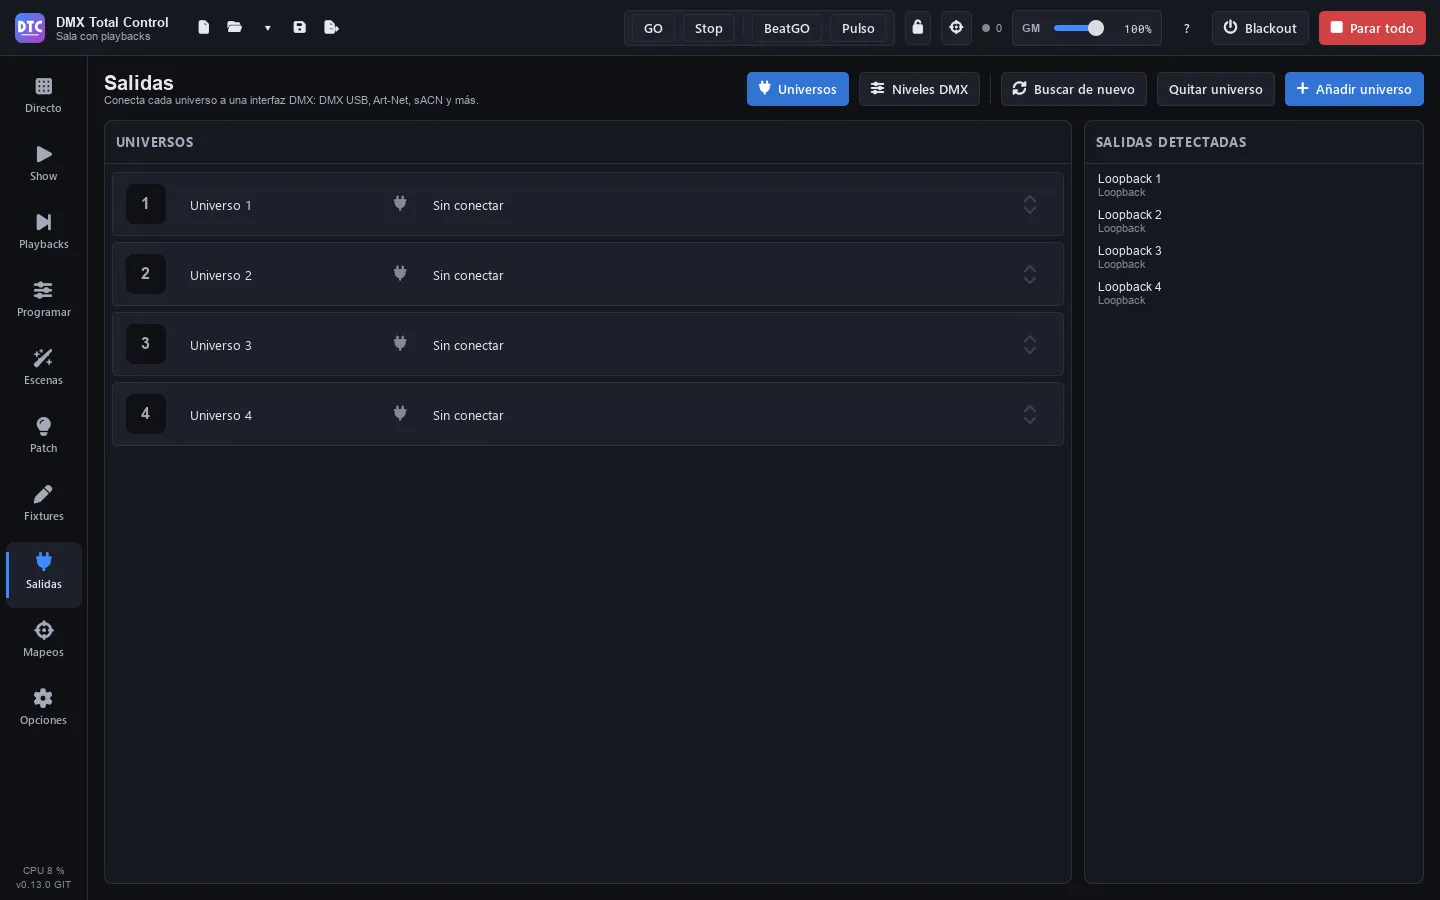The image size is (1440, 900).
Task: Click the export file icon
Action: point(332,28)
